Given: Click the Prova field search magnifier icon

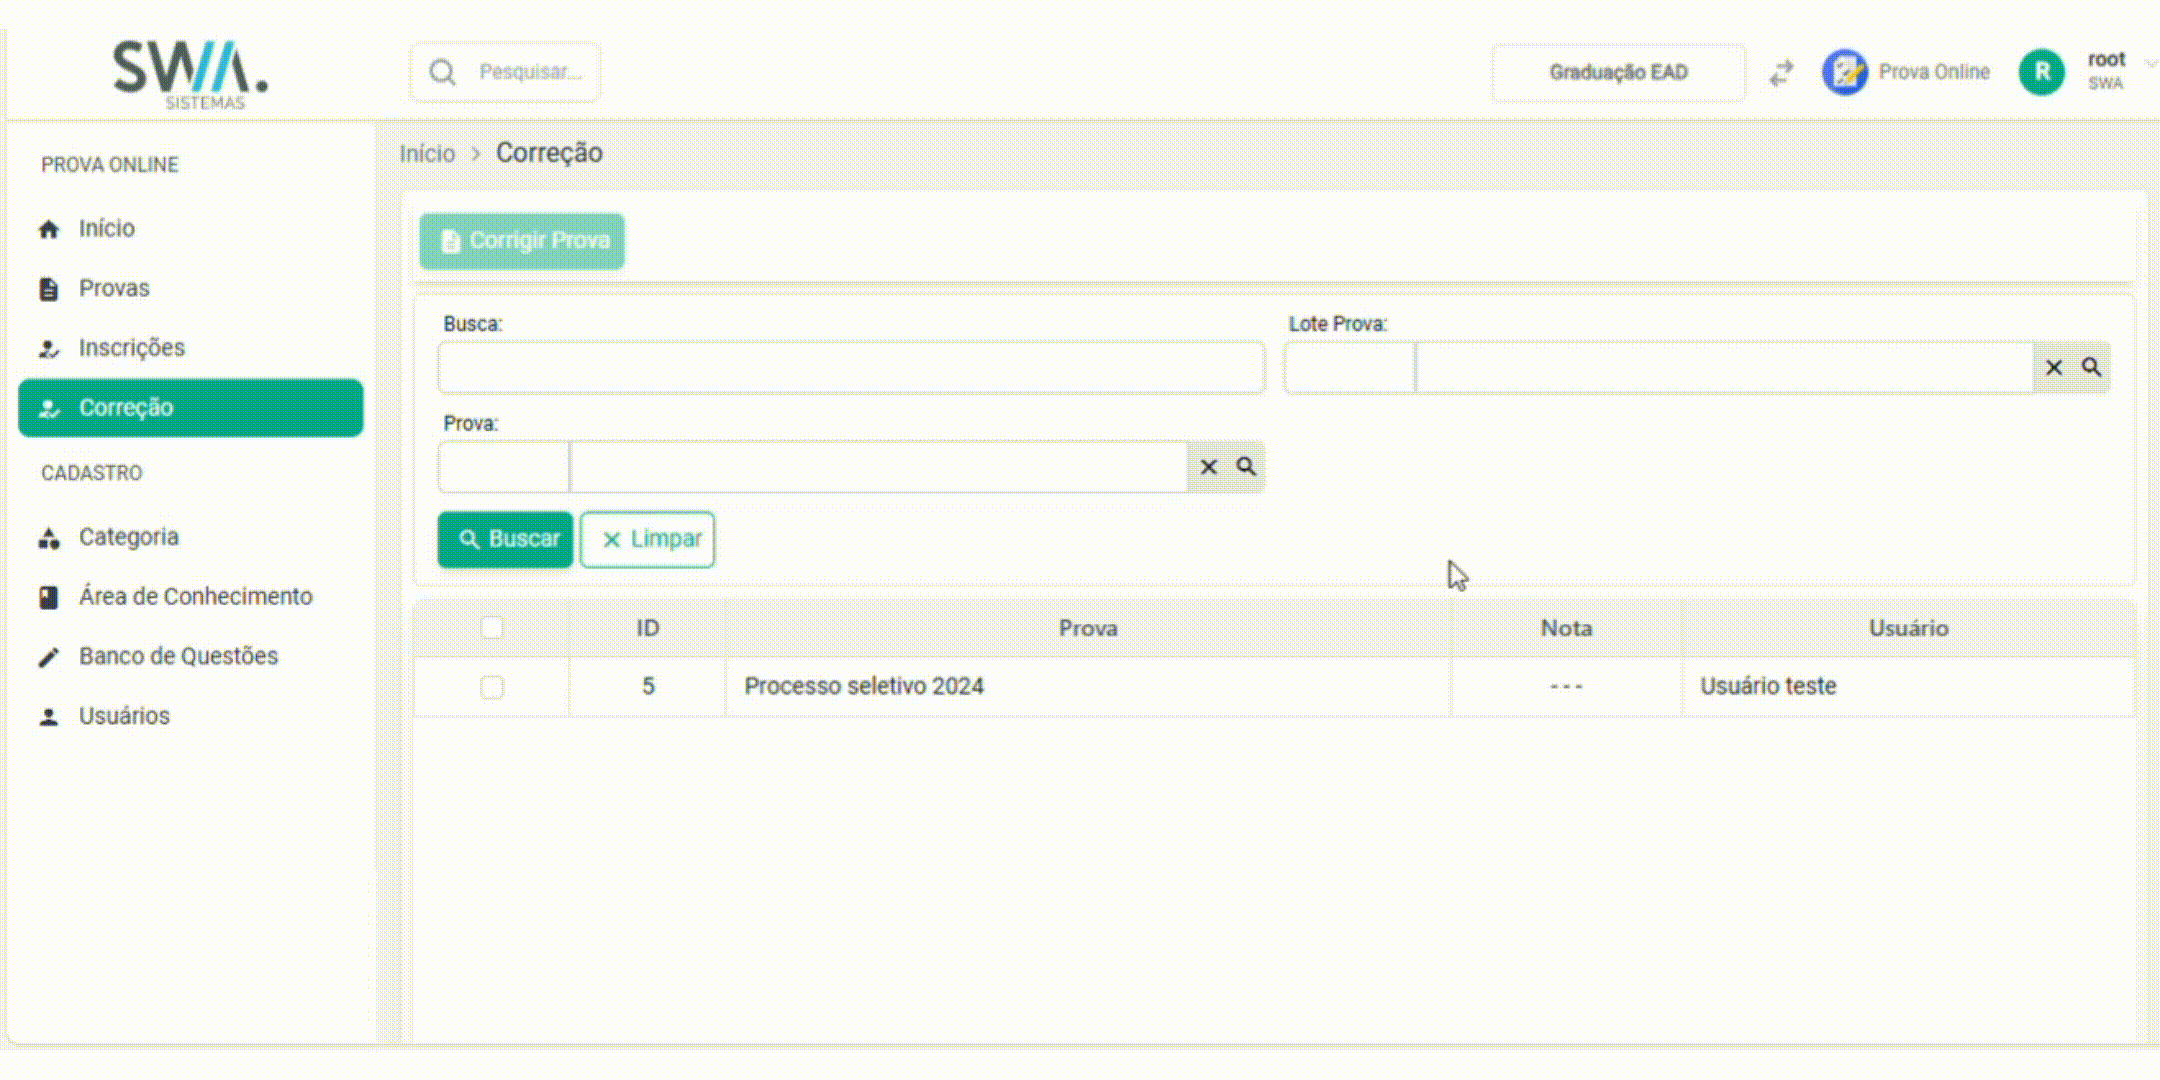Looking at the screenshot, I should (x=1246, y=467).
